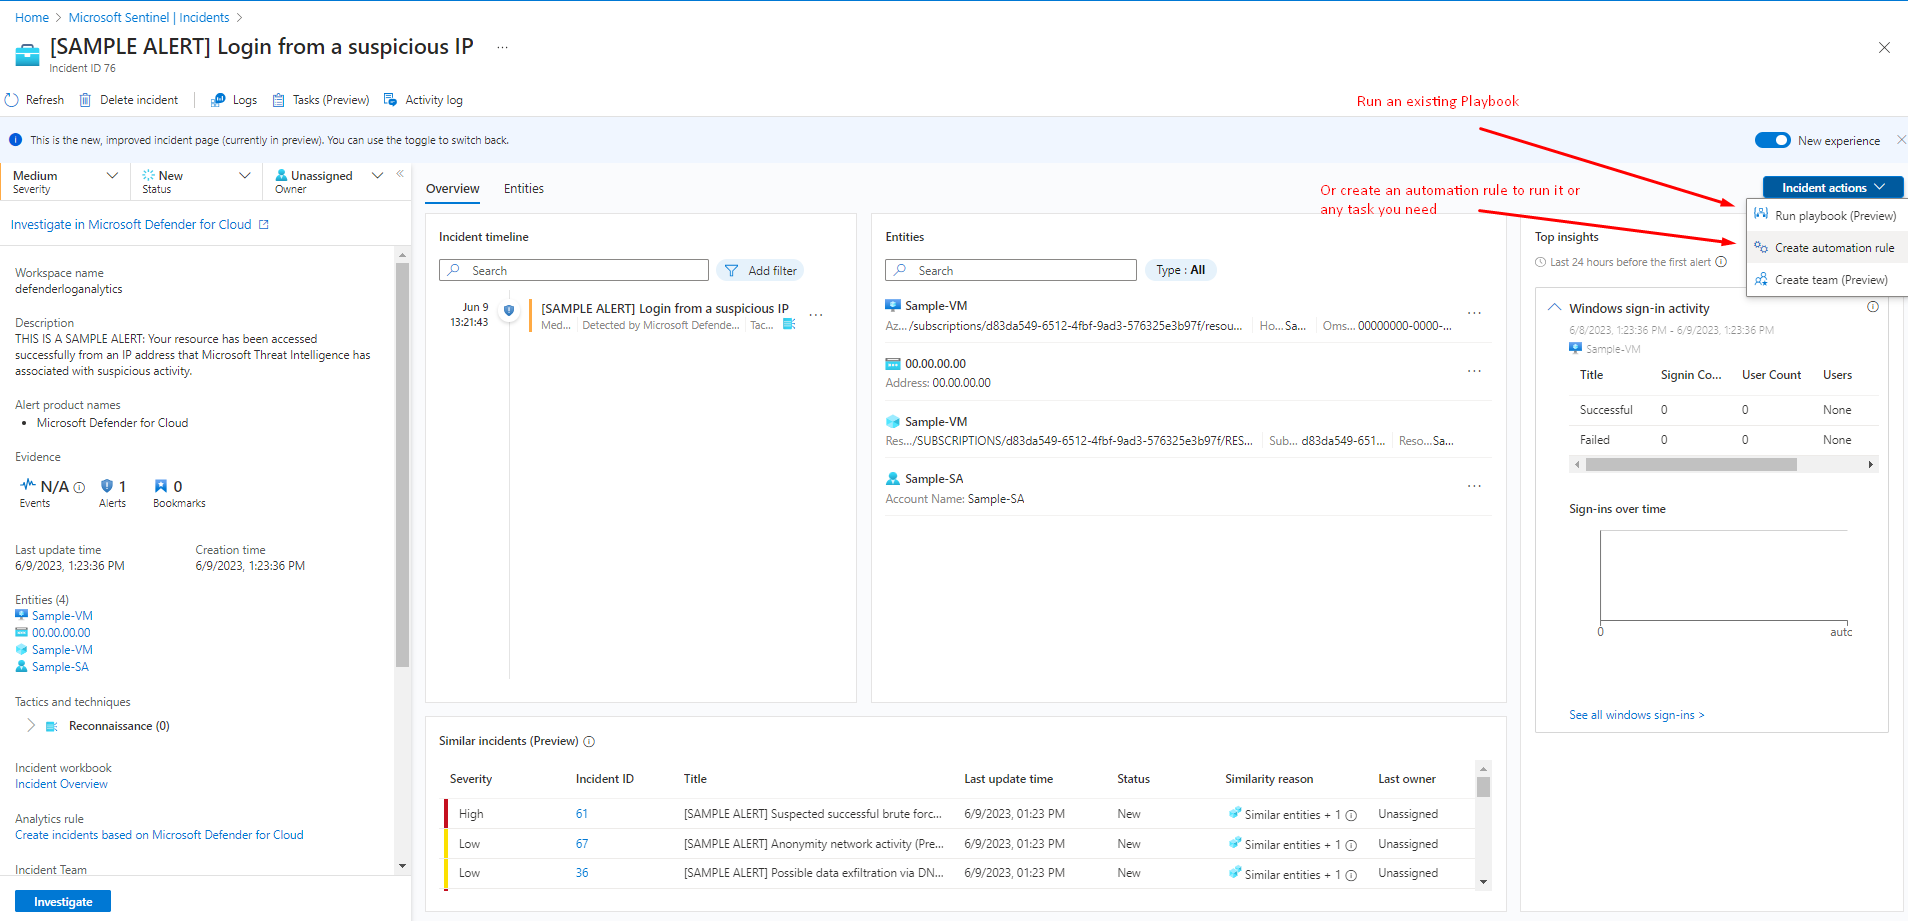Switch to the Entities tab

(523, 189)
